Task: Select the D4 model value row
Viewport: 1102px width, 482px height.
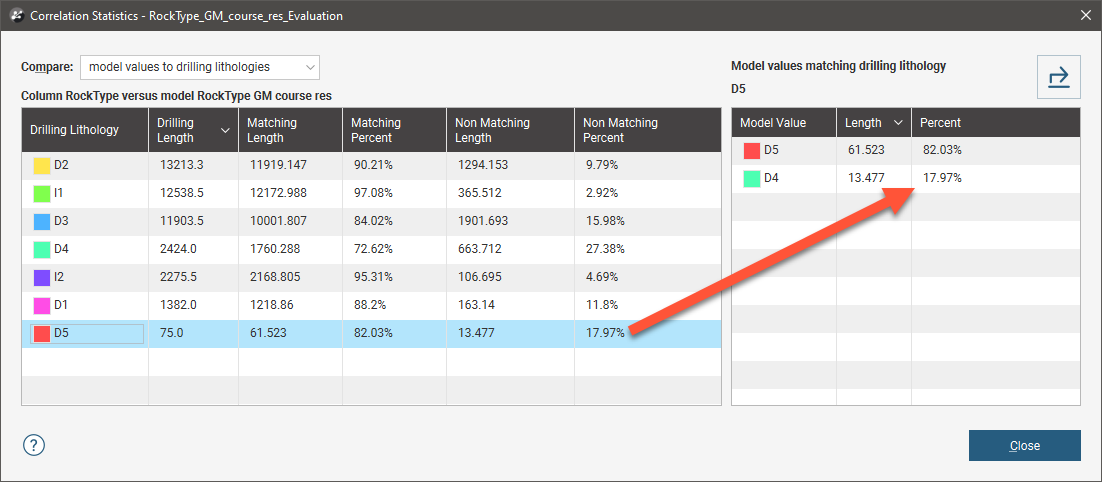Action: point(800,179)
